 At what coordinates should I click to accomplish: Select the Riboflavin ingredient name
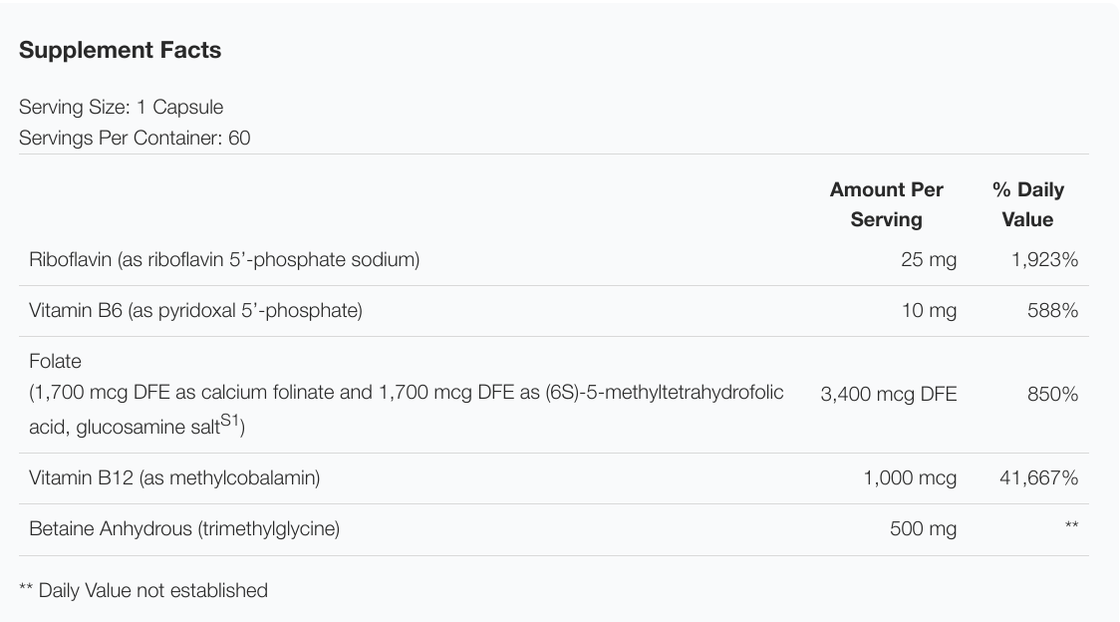tap(224, 260)
